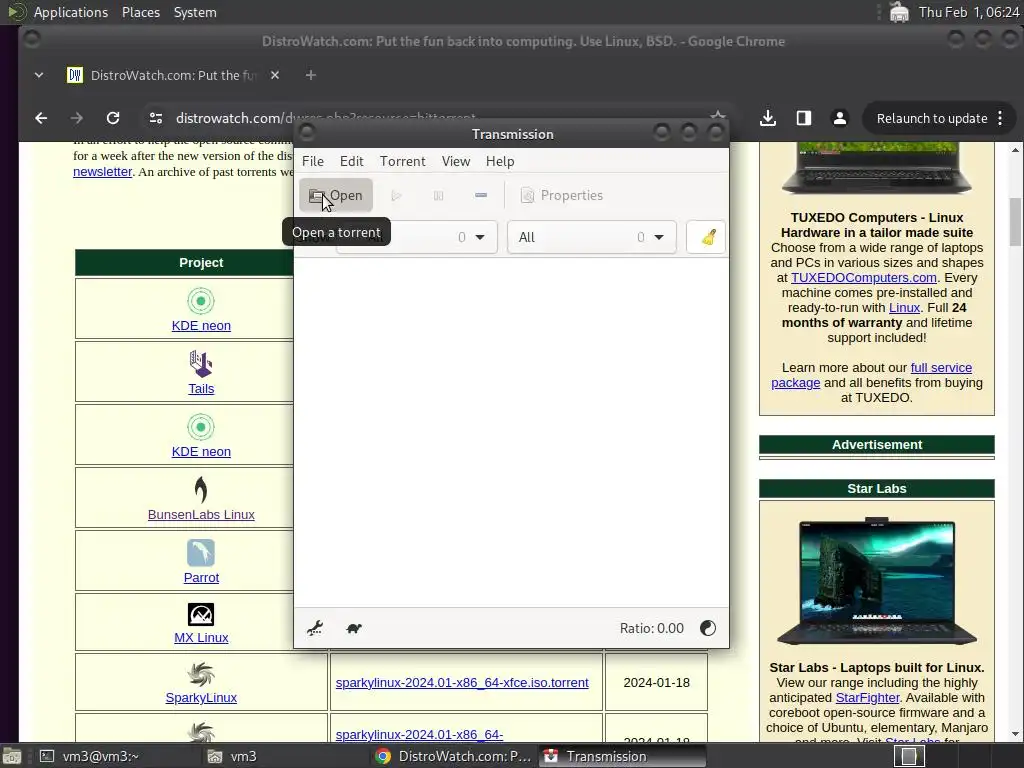Open the MX Linux link

(201, 637)
